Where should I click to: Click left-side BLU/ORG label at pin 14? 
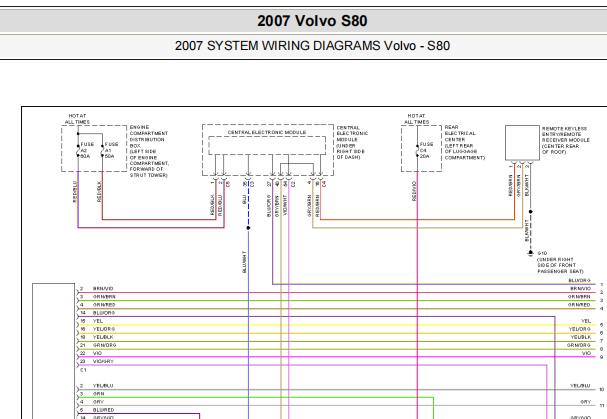tap(104, 313)
